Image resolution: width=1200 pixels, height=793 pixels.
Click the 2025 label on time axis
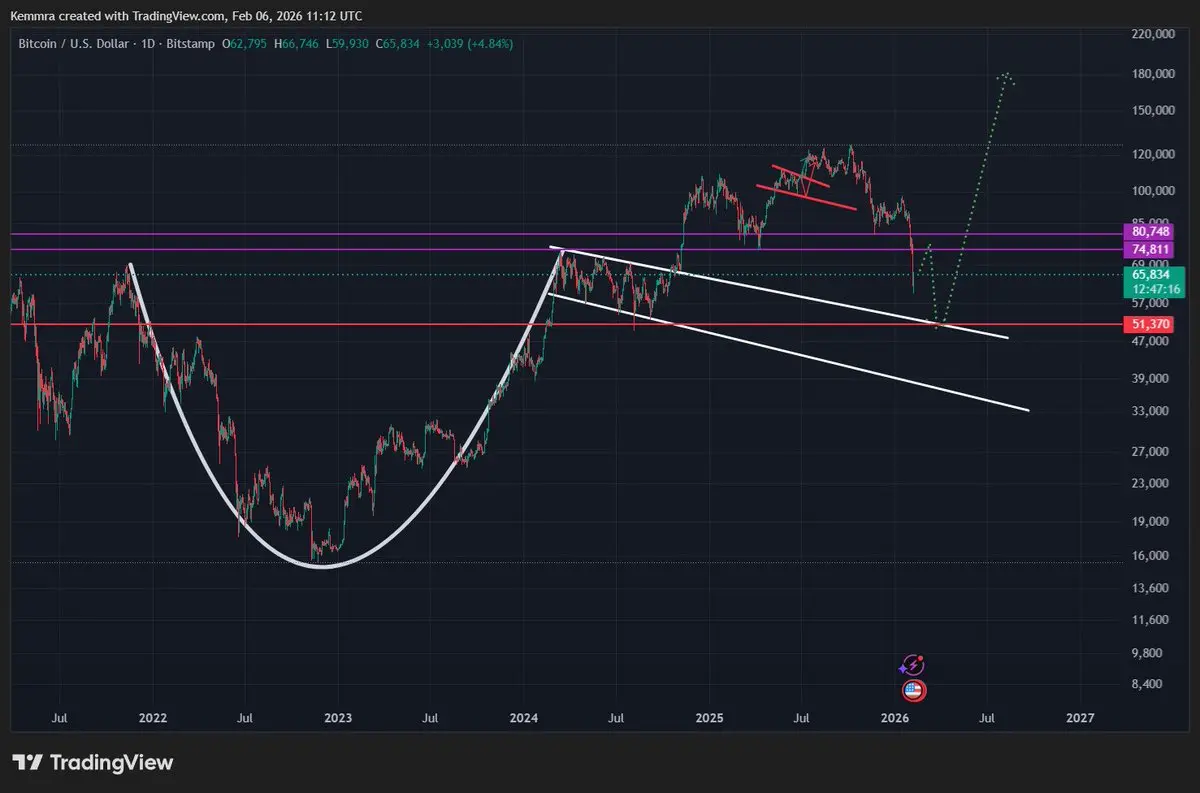[709, 718]
